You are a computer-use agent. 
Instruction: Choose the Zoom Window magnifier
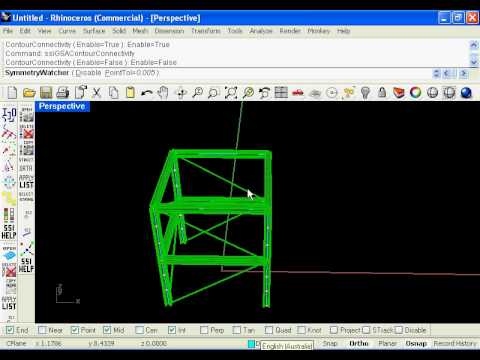pyautogui.click(x=213, y=92)
